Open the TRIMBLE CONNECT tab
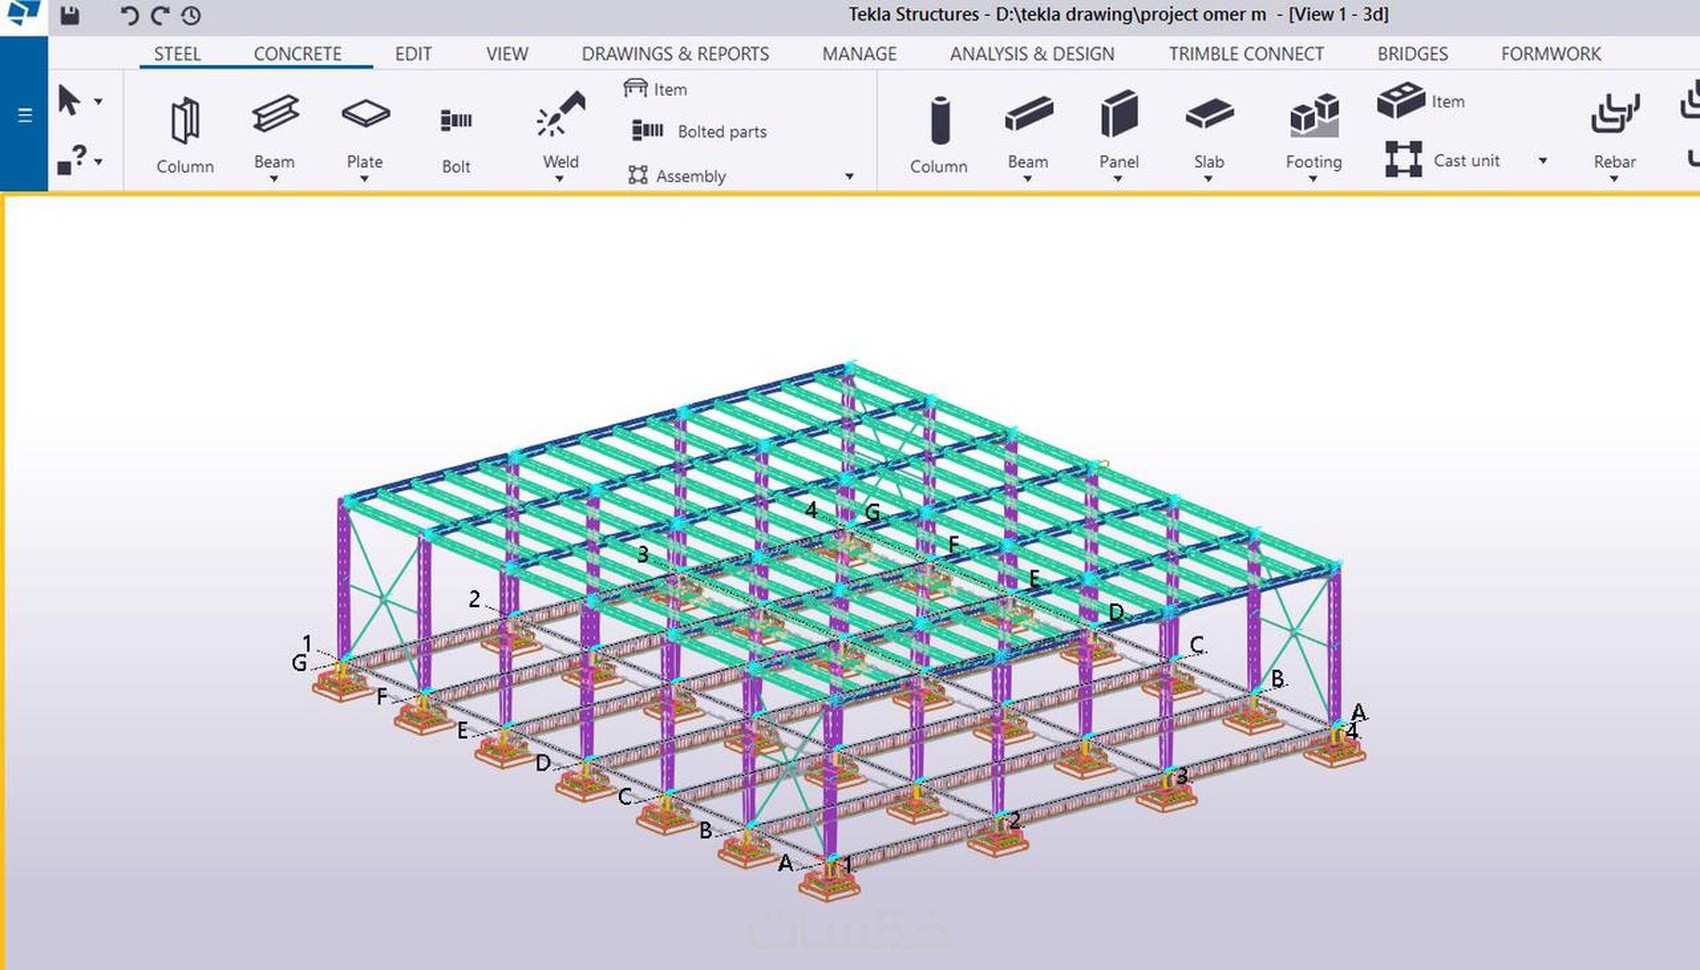Viewport: 1700px width, 970px height. [x=1246, y=54]
